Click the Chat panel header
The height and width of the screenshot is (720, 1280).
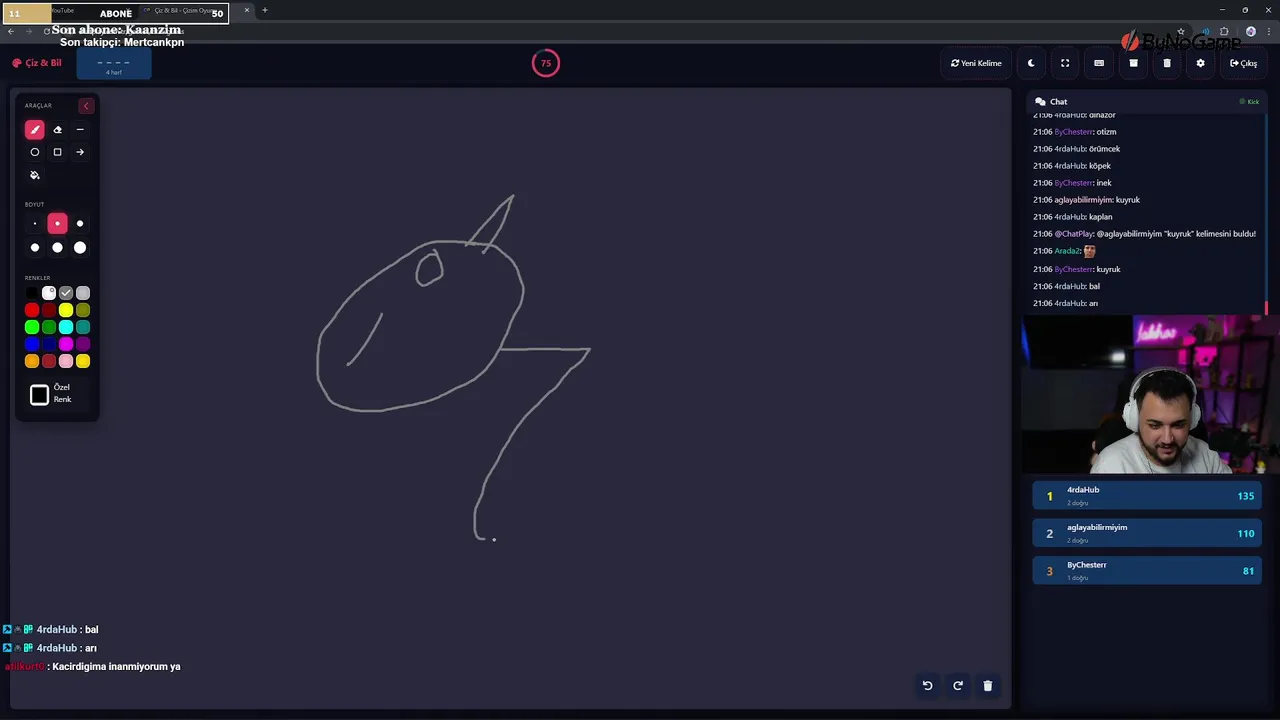1147,101
